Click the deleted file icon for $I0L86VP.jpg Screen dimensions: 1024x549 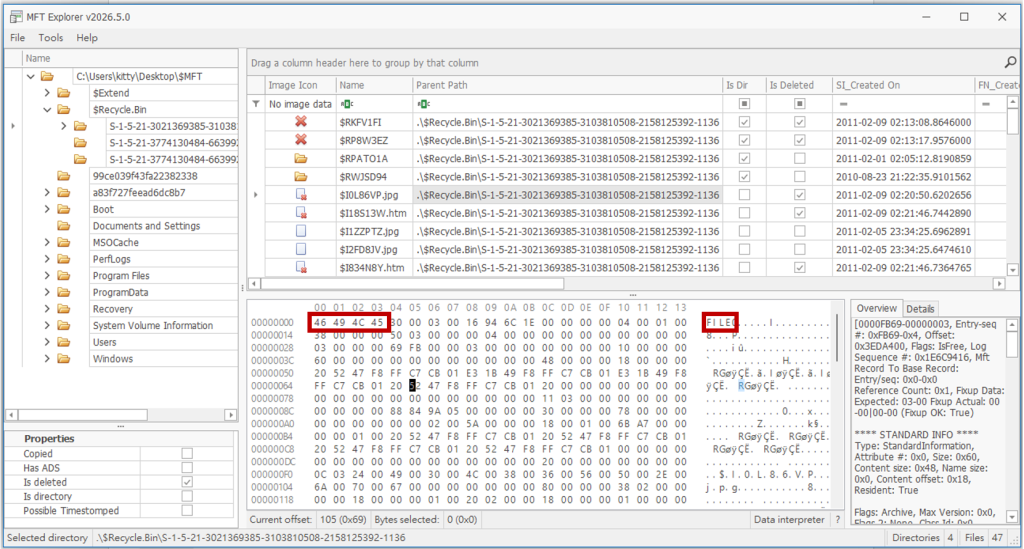(301, 195)
